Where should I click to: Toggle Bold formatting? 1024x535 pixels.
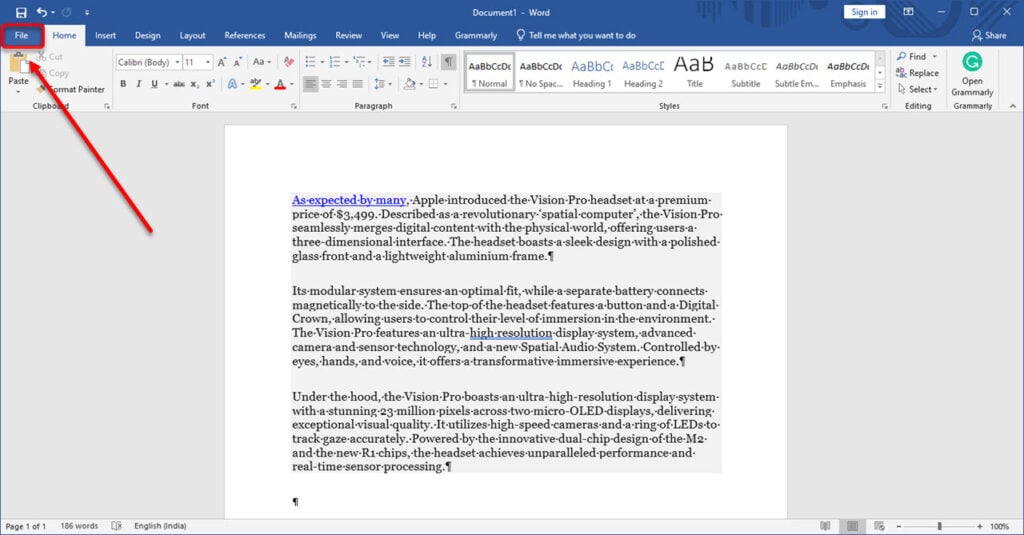tap(123, 84)
